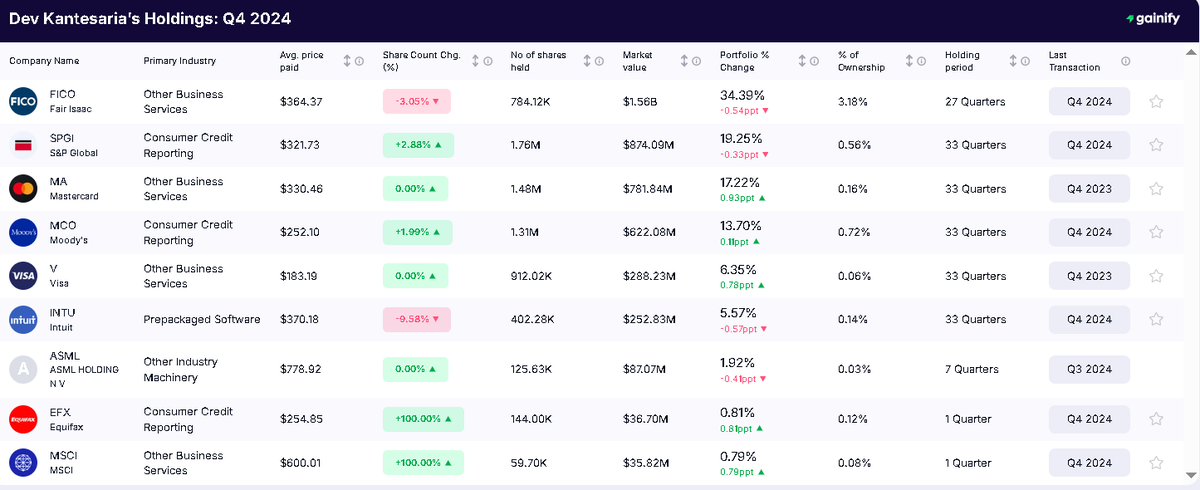Star the SPGI holding as favorite

point(1156,145)
